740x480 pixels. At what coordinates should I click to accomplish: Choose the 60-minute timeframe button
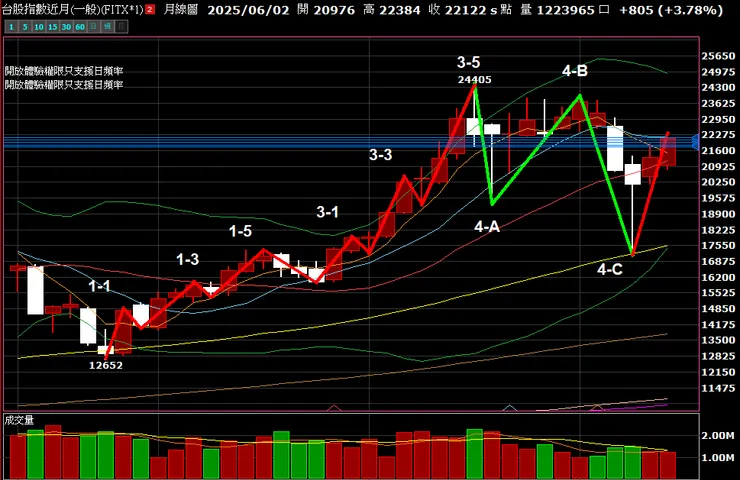coord(80,27)
